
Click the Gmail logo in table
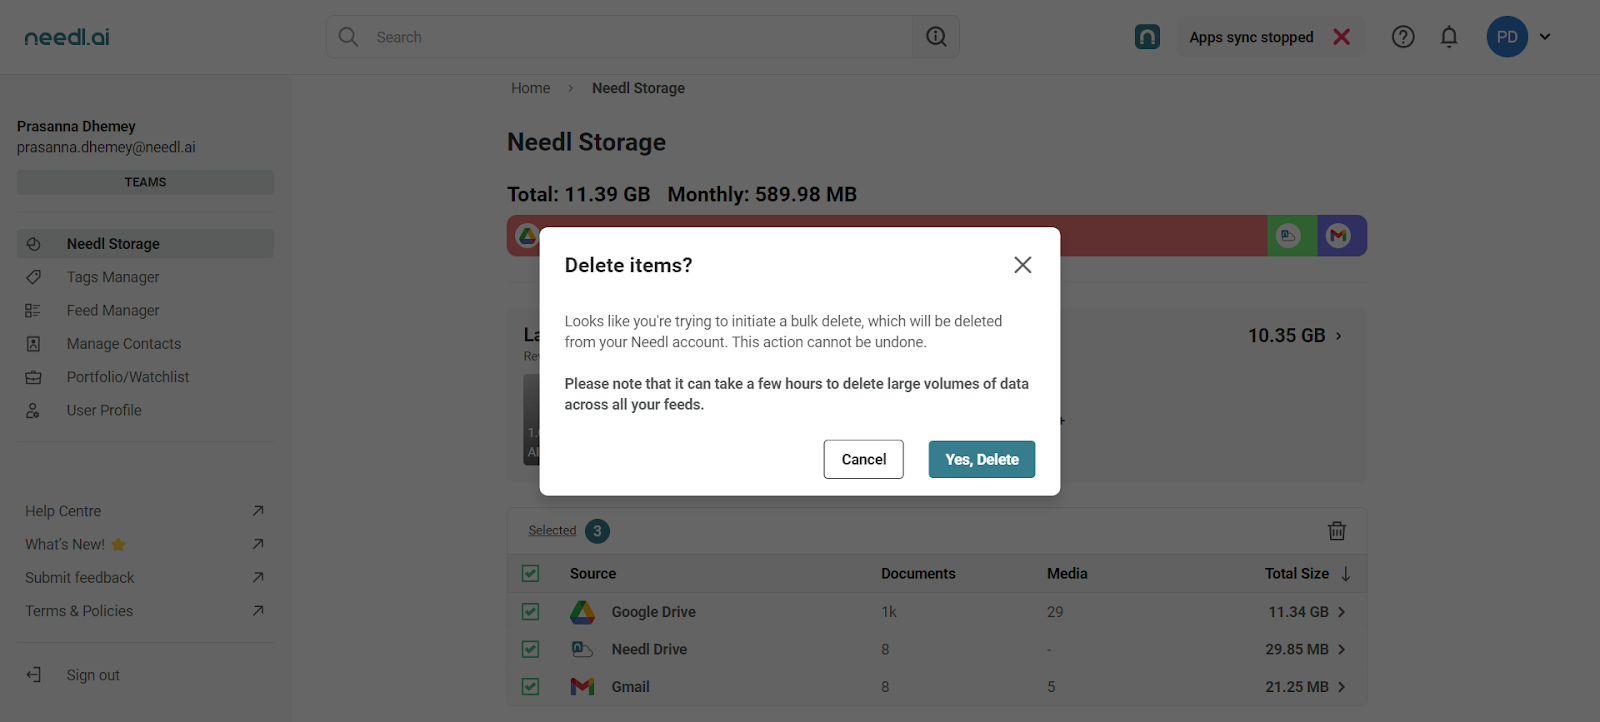[583, 687]
